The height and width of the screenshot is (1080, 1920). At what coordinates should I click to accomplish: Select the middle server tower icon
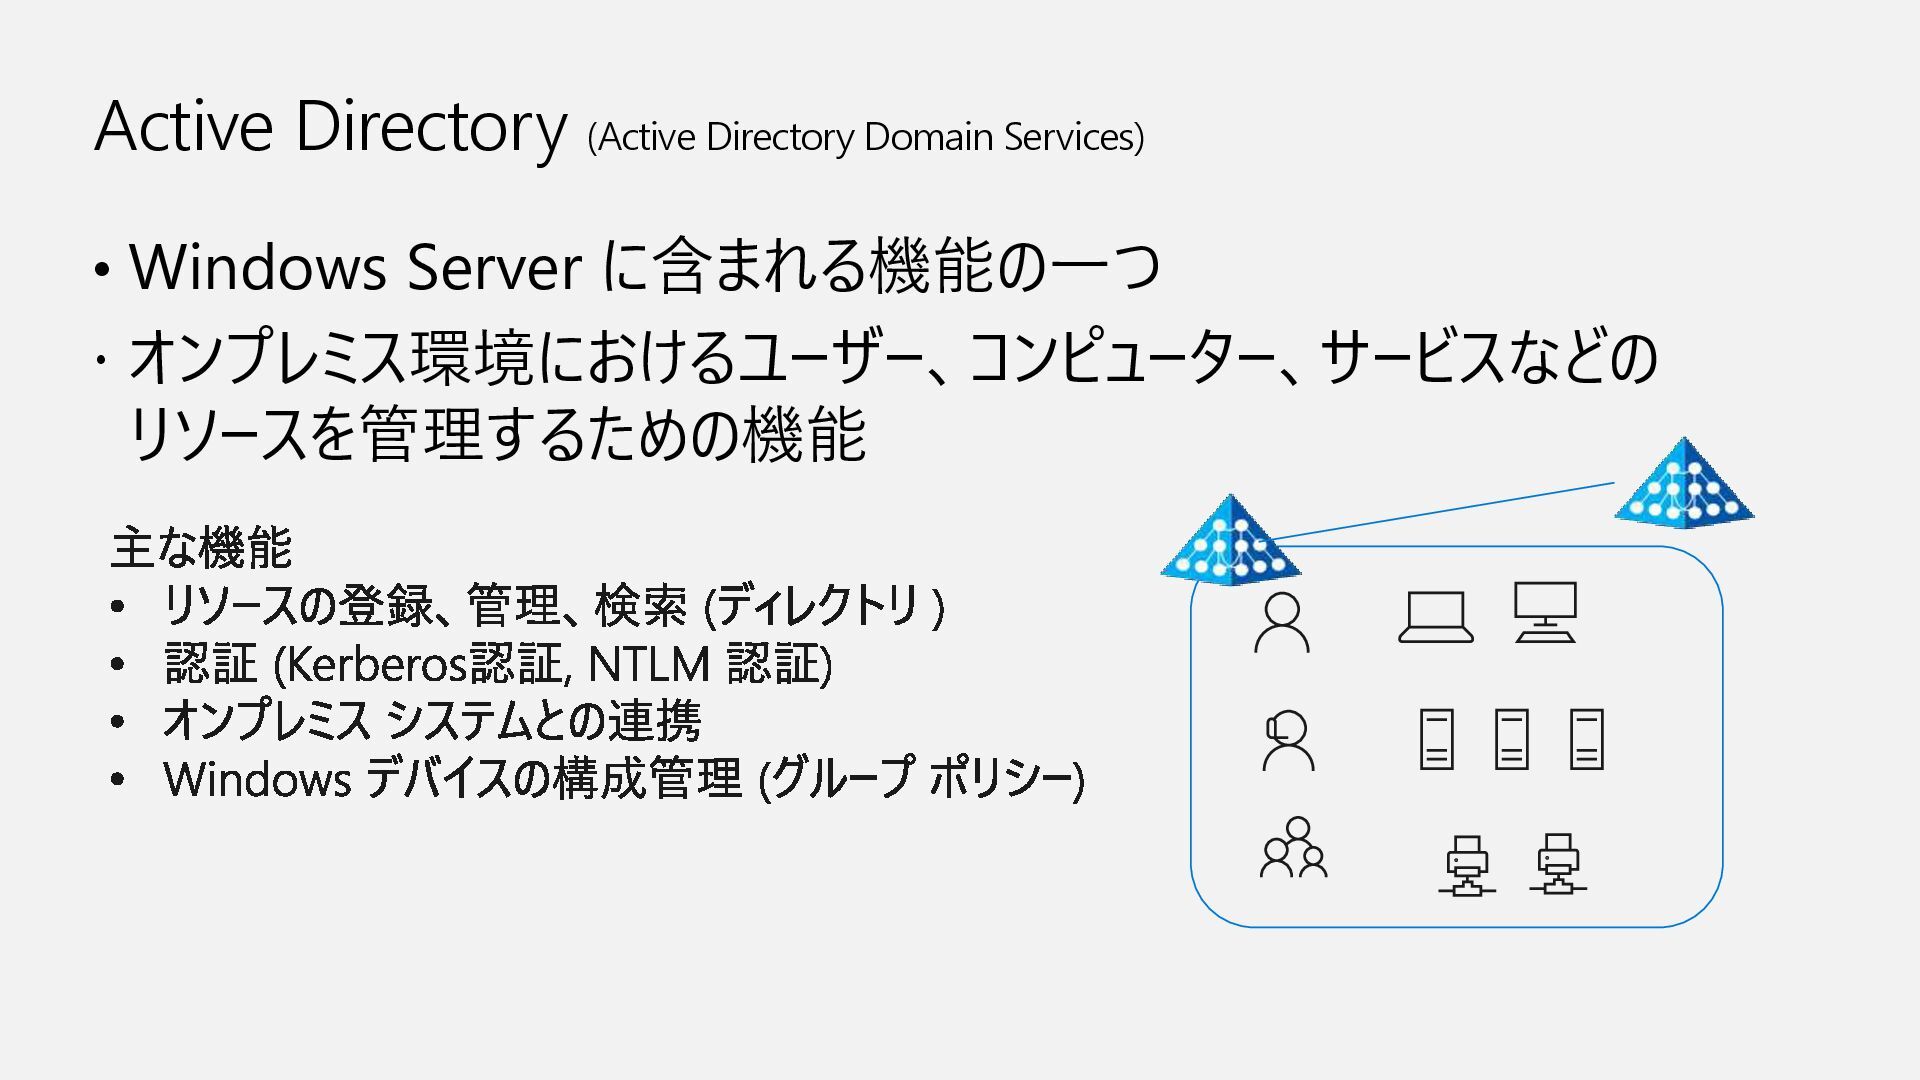[x=1511, y=740]
